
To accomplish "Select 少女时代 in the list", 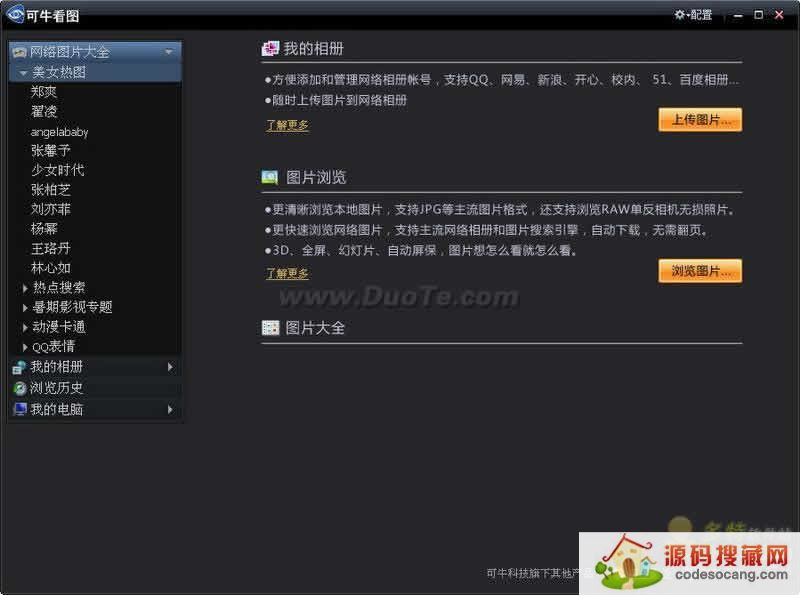I will click(58, 170).
